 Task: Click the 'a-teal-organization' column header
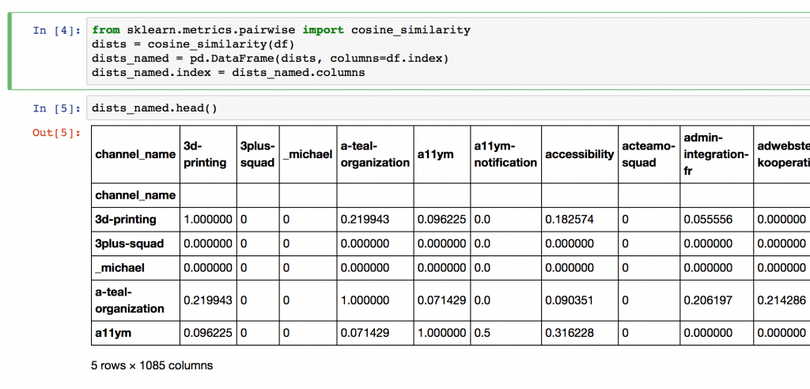coord(375,154)
